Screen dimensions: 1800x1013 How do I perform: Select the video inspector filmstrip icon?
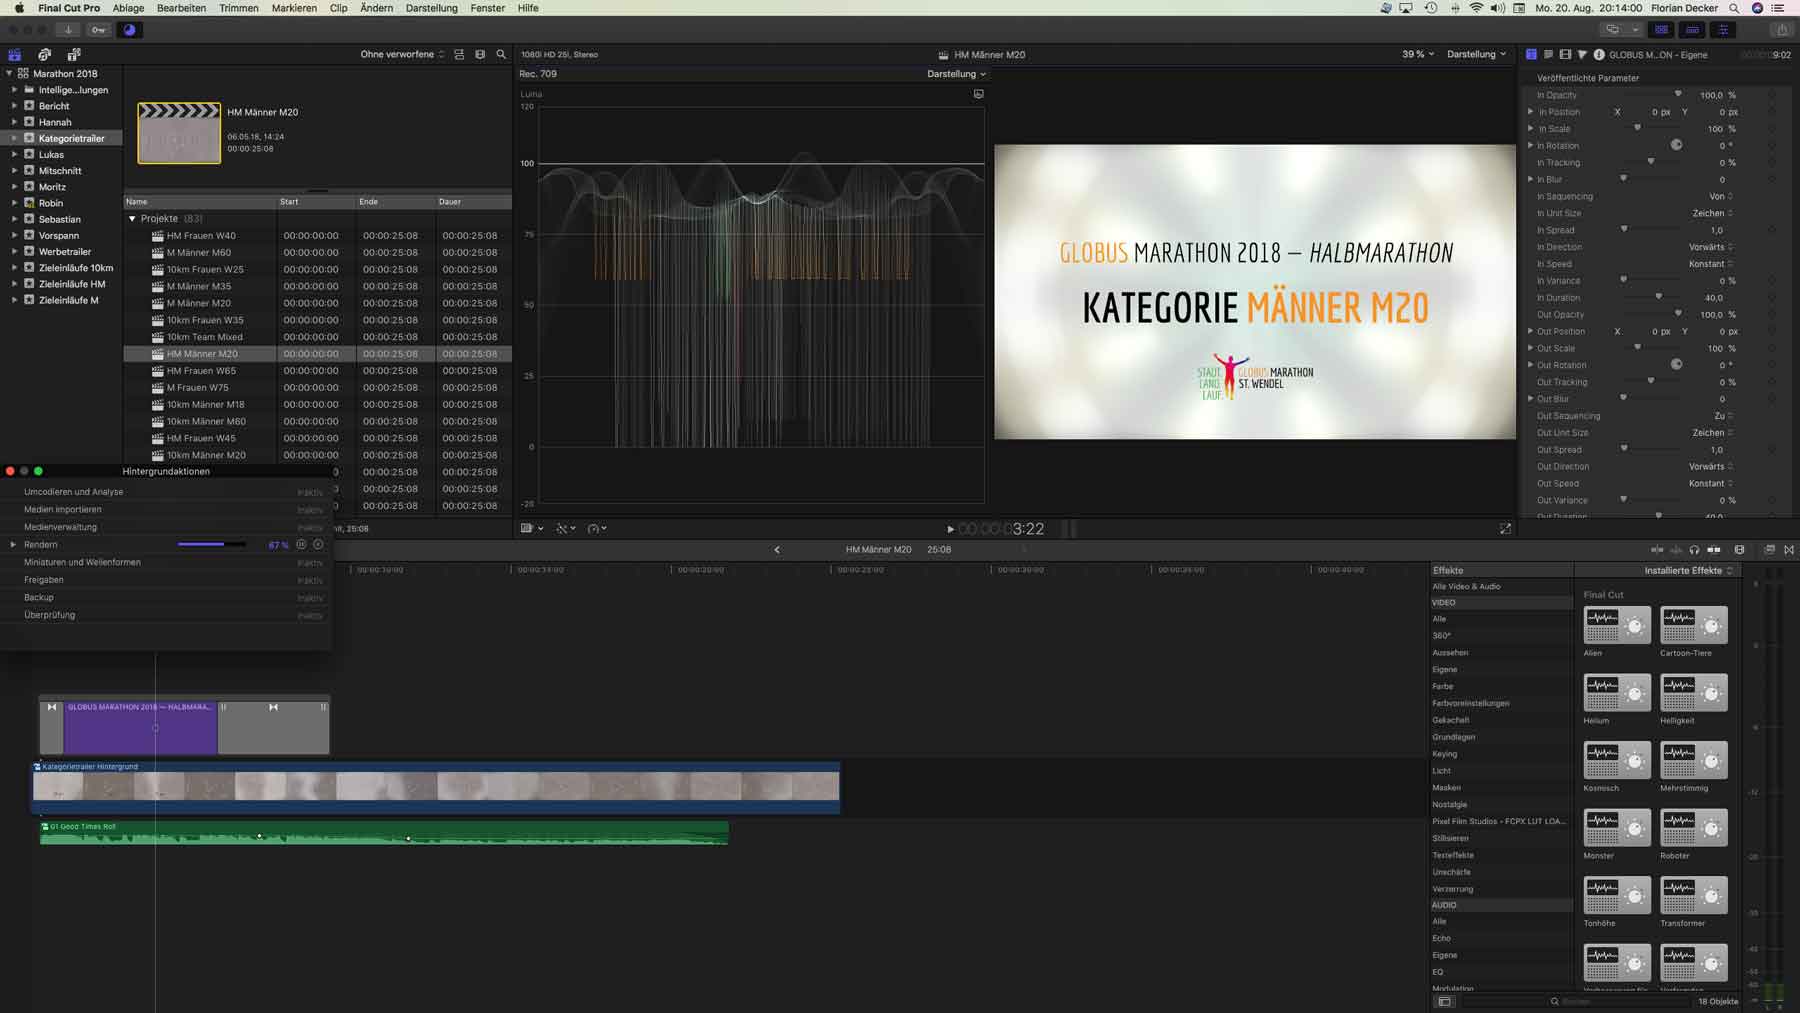(1565, 55)
